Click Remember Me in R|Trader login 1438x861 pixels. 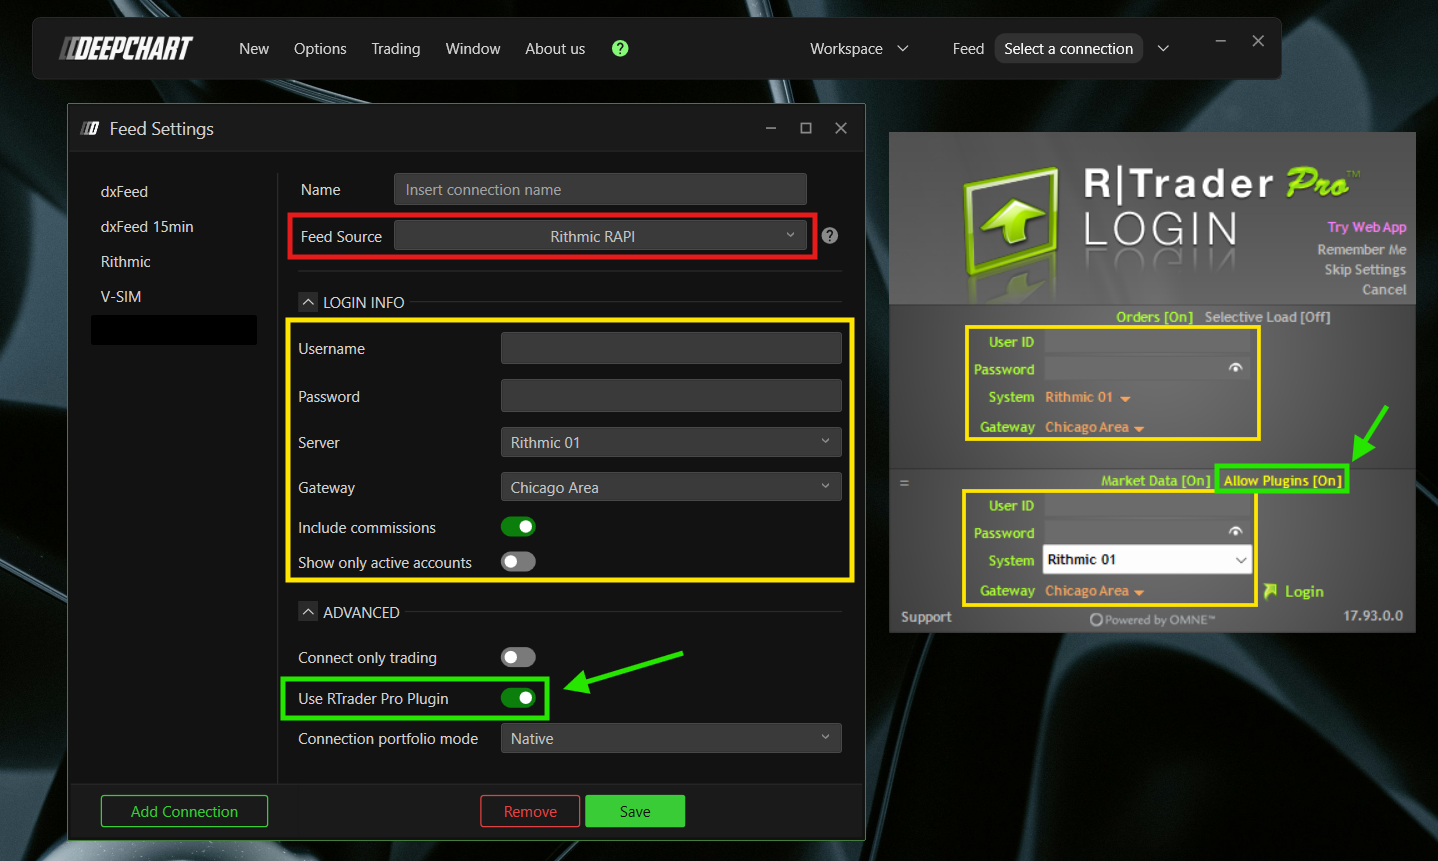pyautogui.click(x=1361, y=249)
